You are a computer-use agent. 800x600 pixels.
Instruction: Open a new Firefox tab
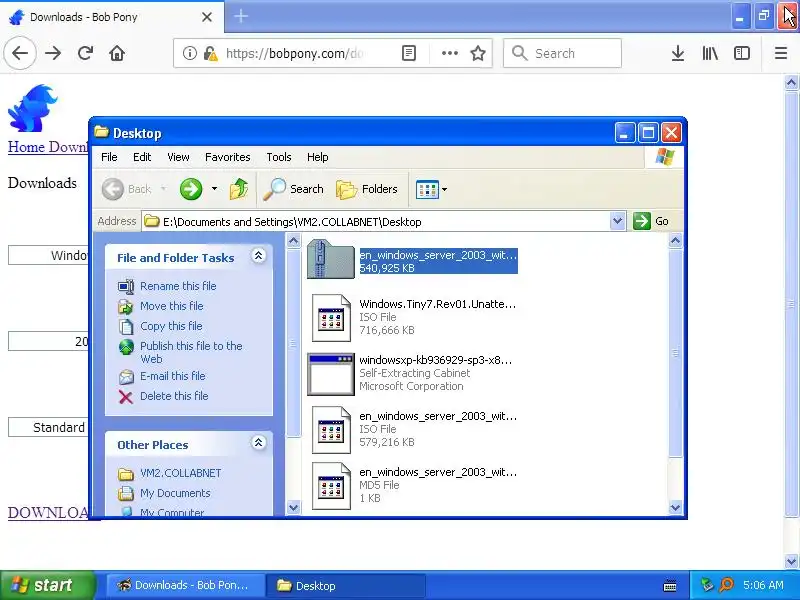(x=241, y=16)
